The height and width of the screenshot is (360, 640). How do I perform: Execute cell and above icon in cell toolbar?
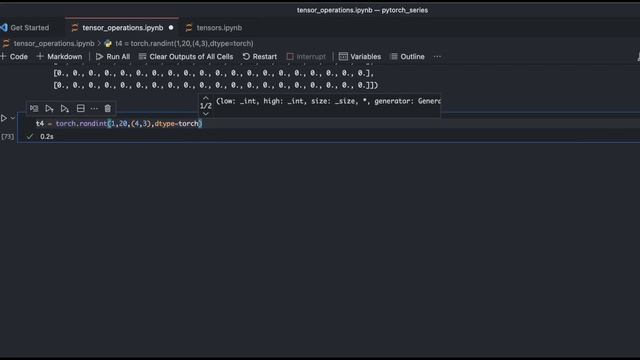[49, 109]
